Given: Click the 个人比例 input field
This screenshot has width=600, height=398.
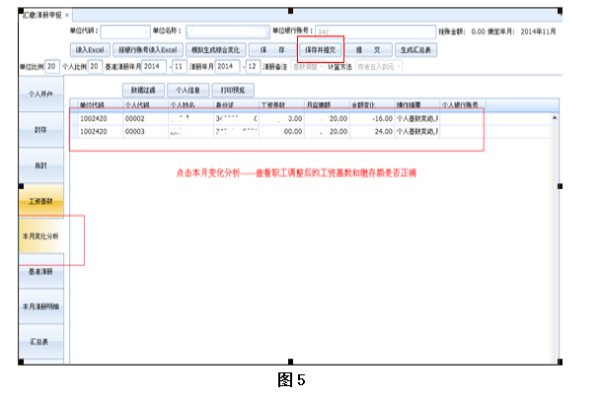Looking at the screenshot, I should tap(95, 67).
